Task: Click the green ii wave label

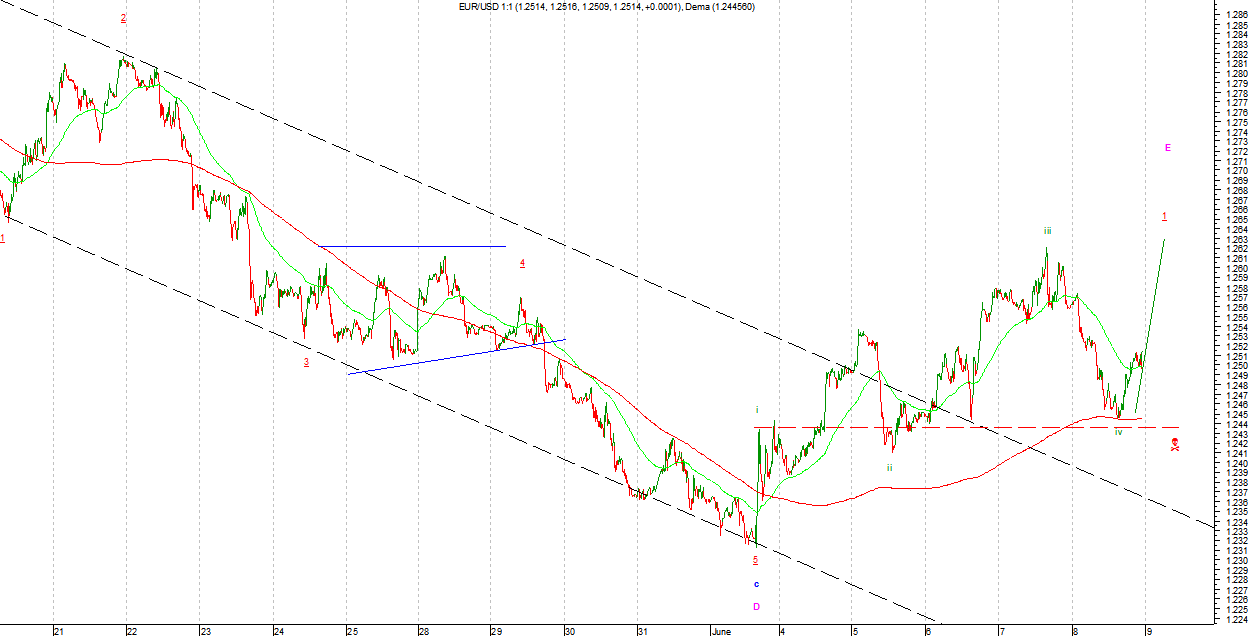Action: 889,467
